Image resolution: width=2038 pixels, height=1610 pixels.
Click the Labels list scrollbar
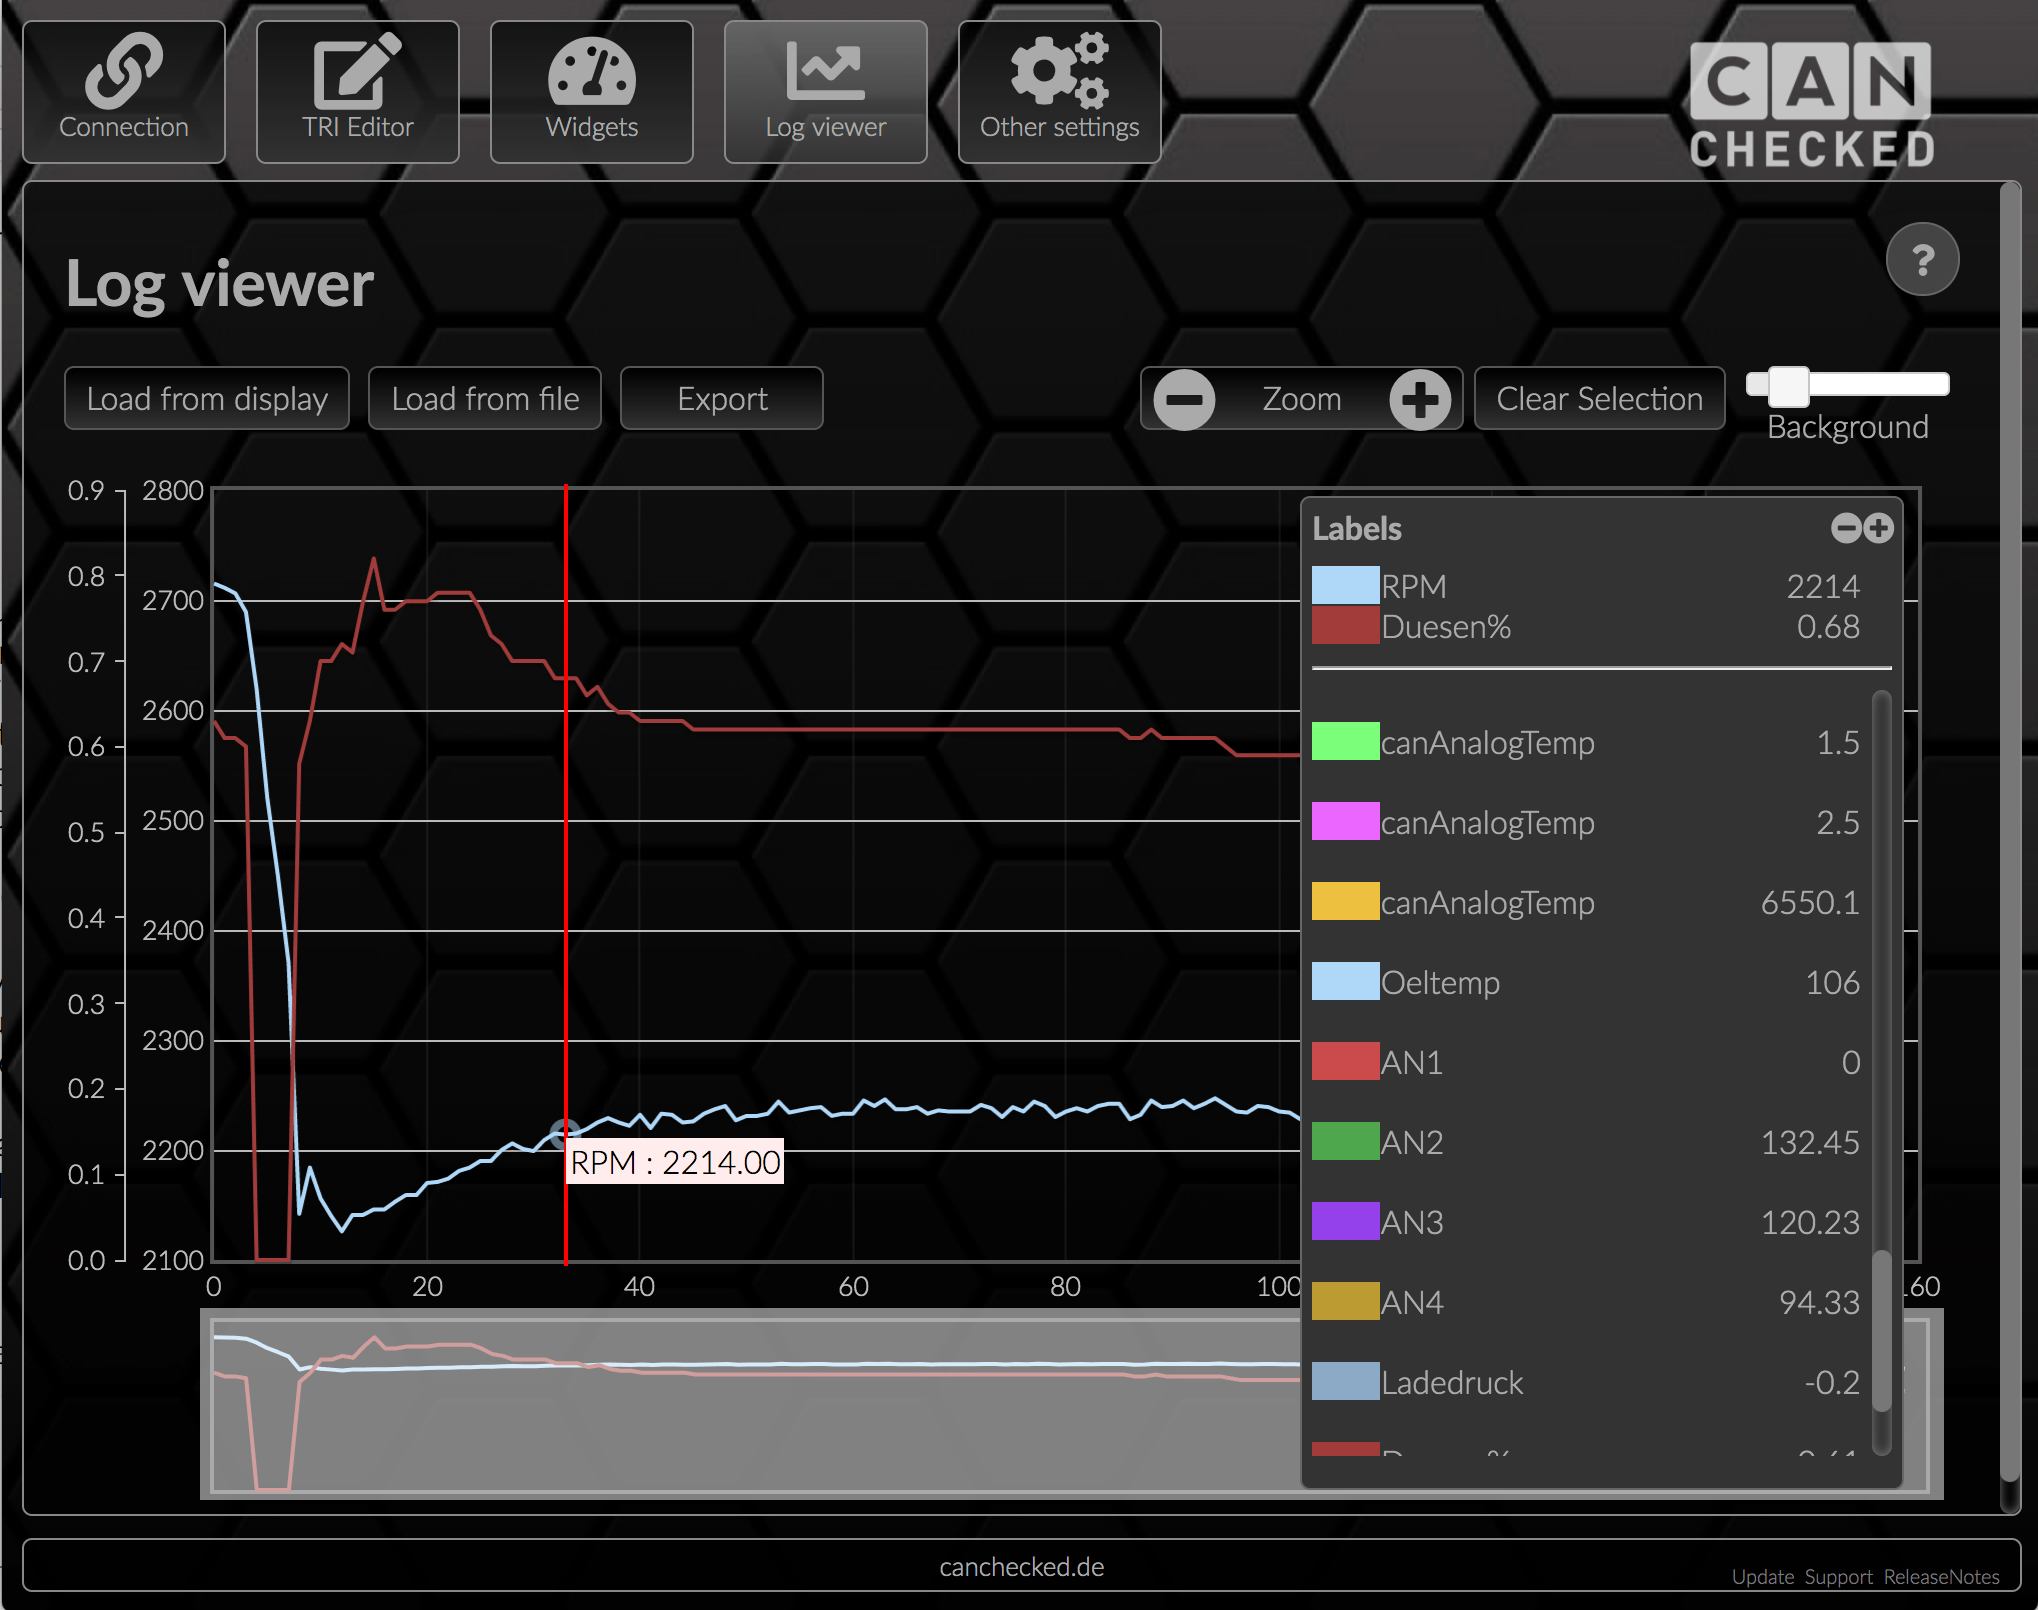(x=1881, y=1330)
